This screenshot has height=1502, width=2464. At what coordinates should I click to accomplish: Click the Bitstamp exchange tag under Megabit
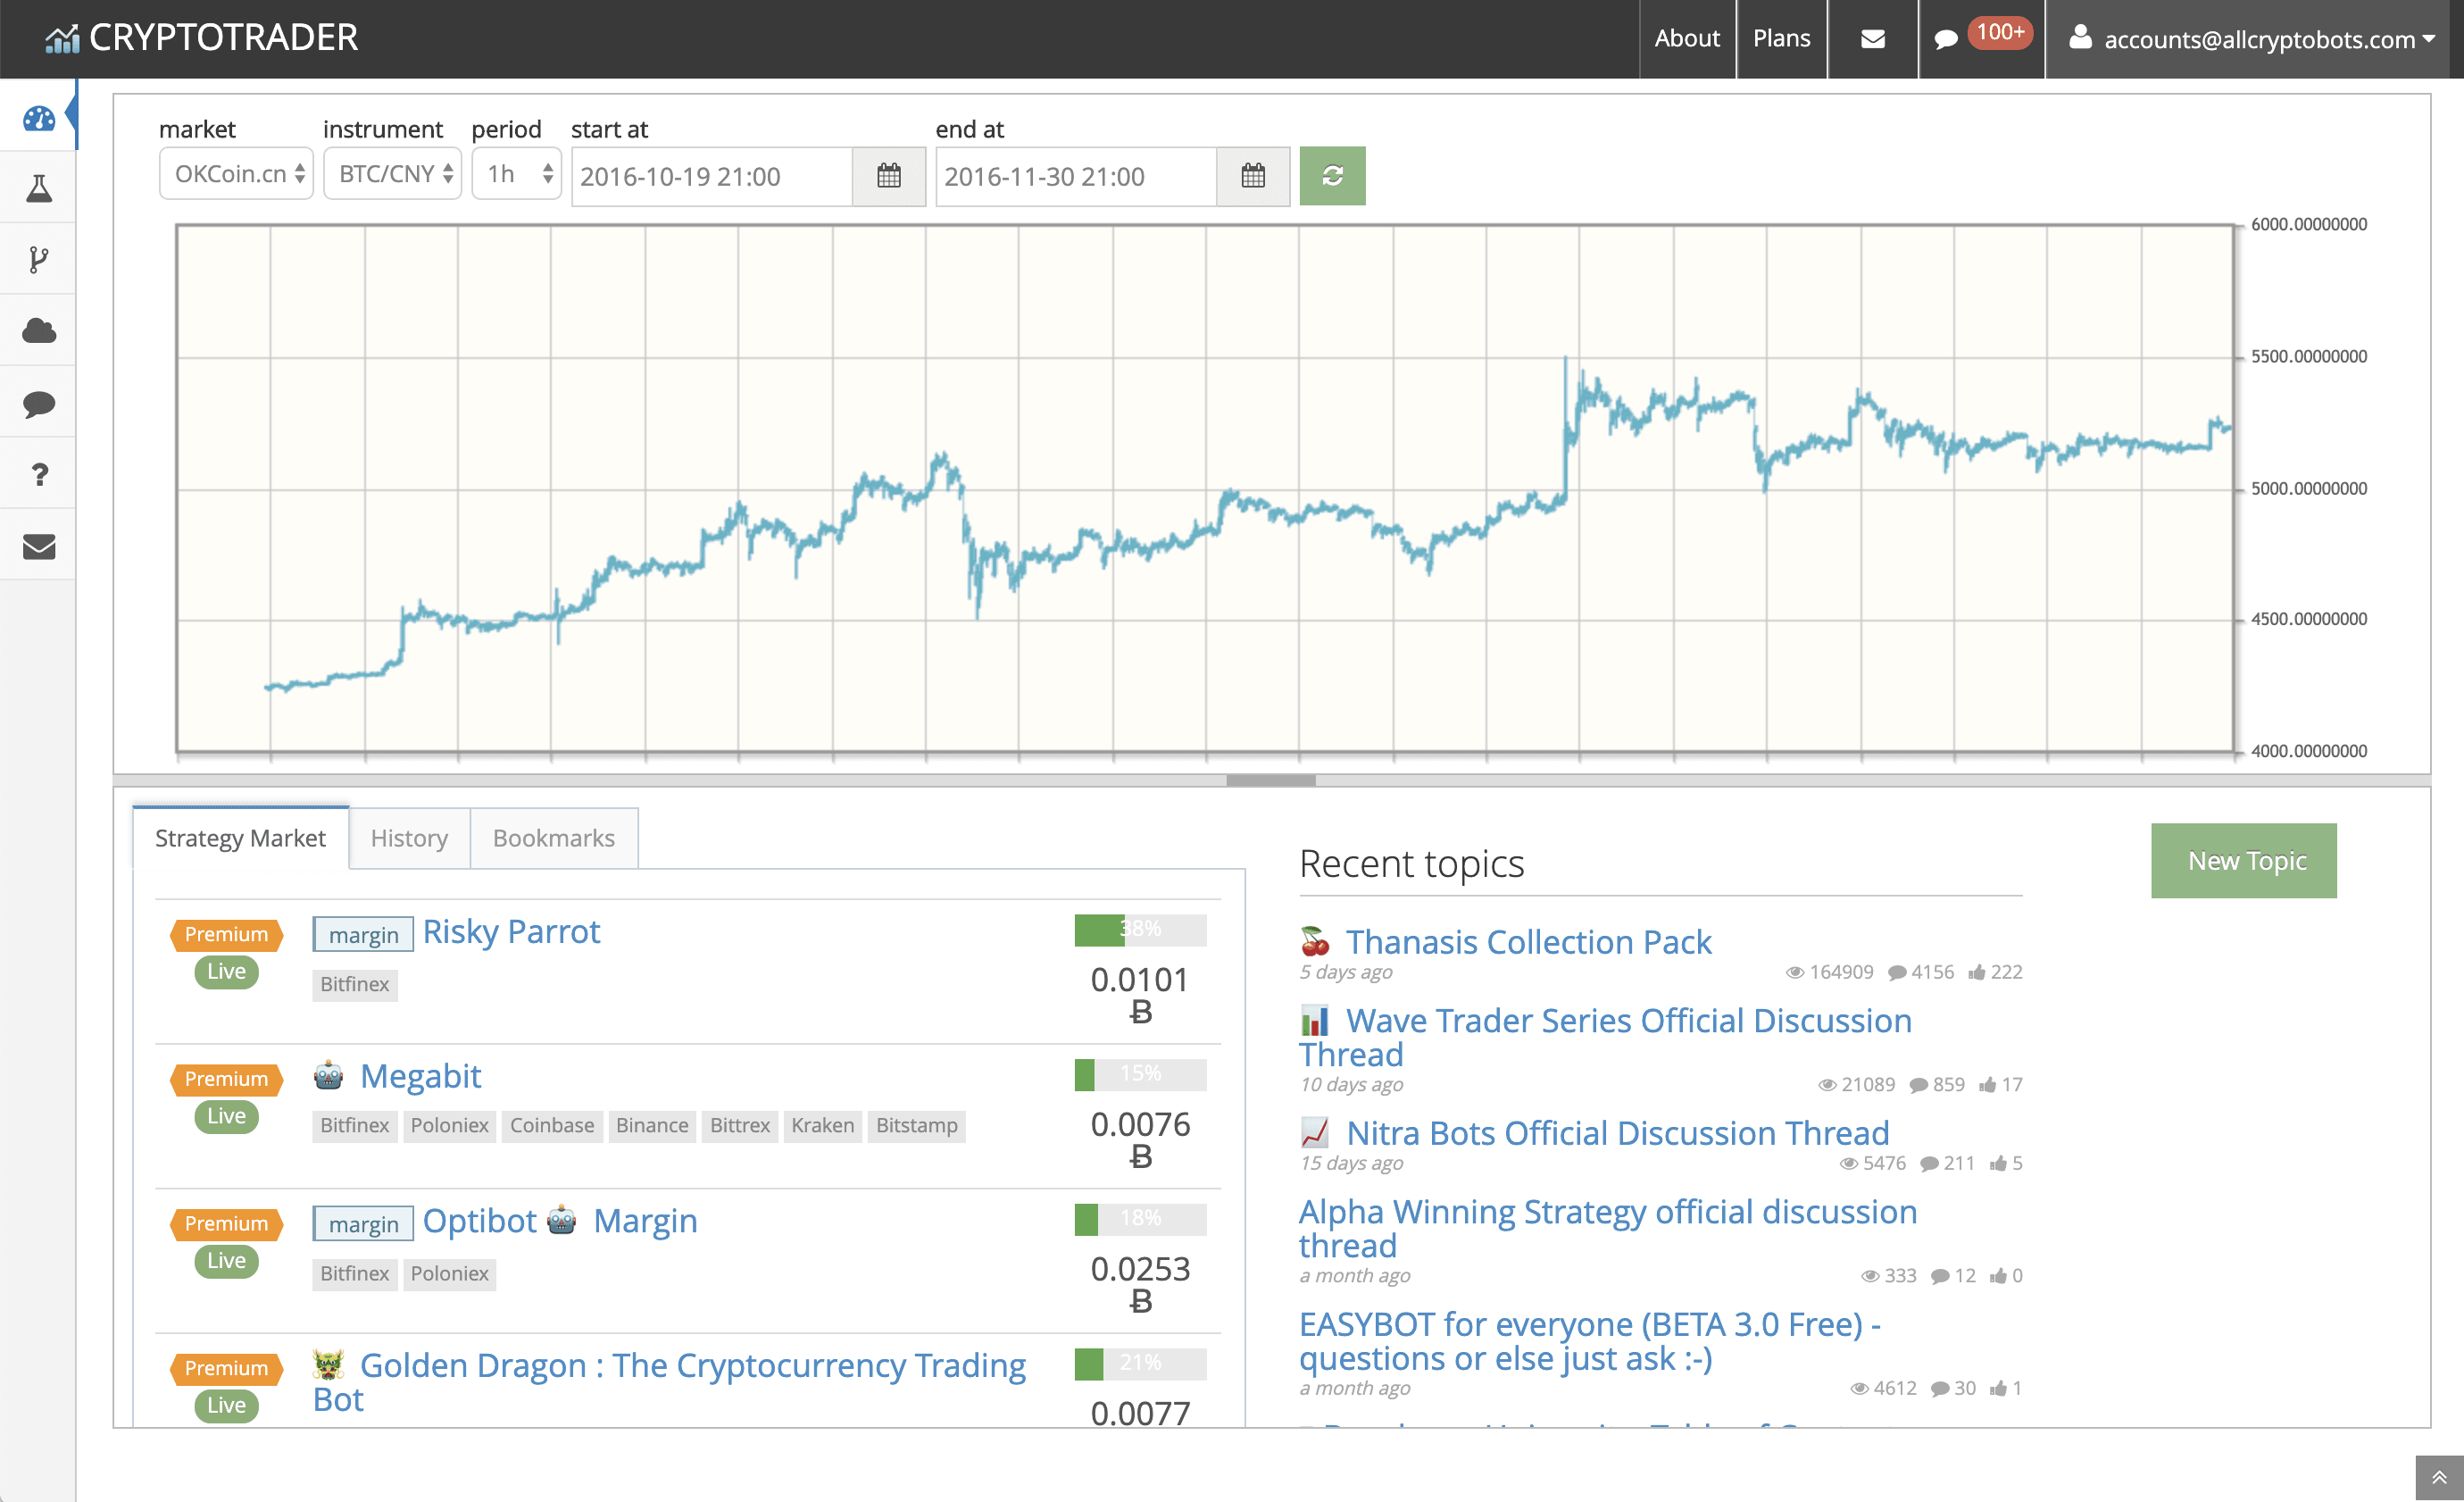click(916, 1125)
